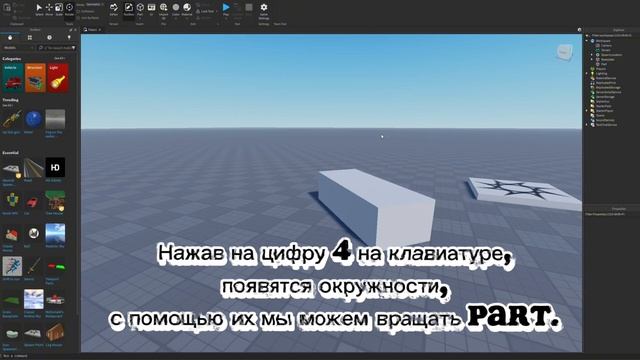
Task: Click See All next to Categories
Action: click(60, 58)
